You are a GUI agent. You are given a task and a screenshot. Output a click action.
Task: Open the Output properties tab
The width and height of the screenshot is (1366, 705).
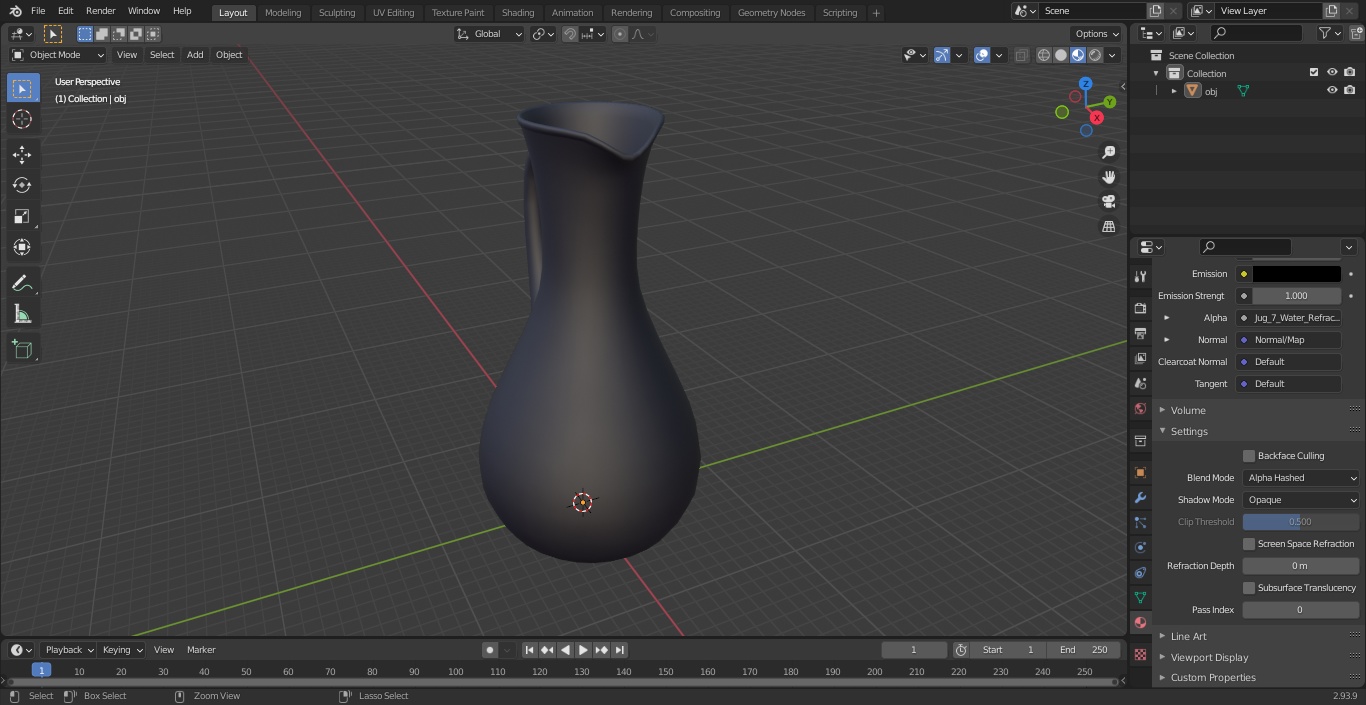(1140, 333)
